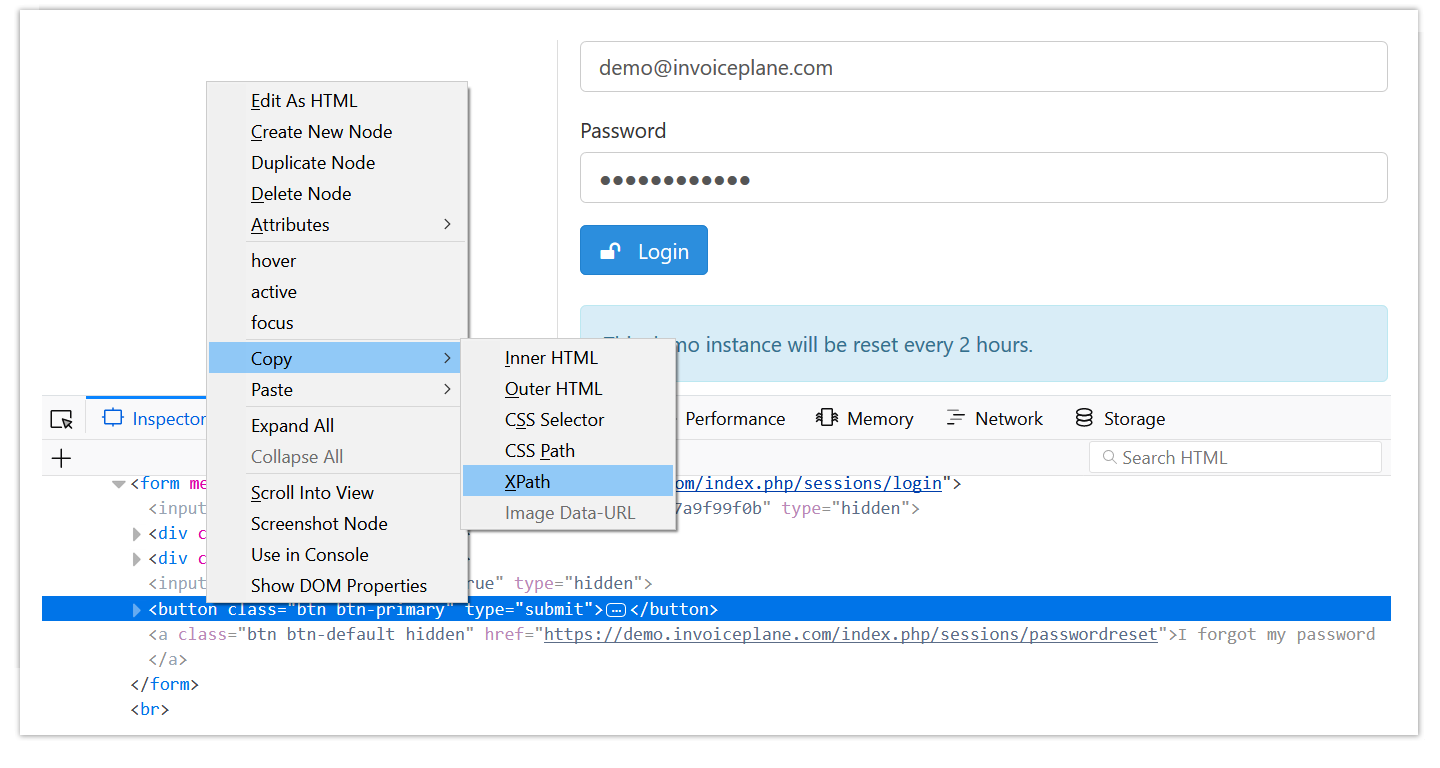Select Show DOM Properties
The width and height of the screenshot is (1440, 768).
click(x=337, y=585)
